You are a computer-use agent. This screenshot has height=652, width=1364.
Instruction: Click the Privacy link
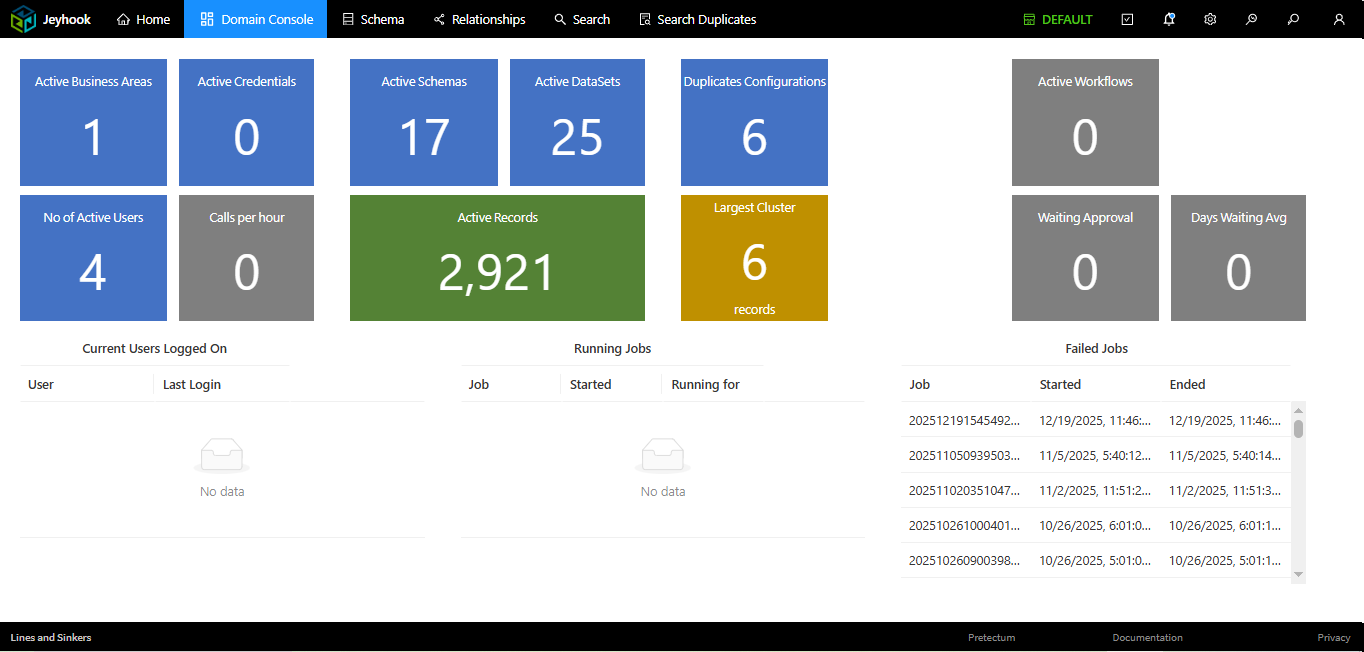pos(1333,637)
